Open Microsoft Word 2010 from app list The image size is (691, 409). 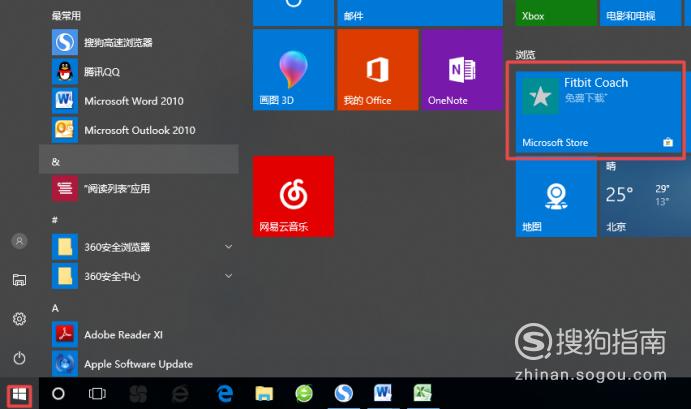(x=139, y=101)
